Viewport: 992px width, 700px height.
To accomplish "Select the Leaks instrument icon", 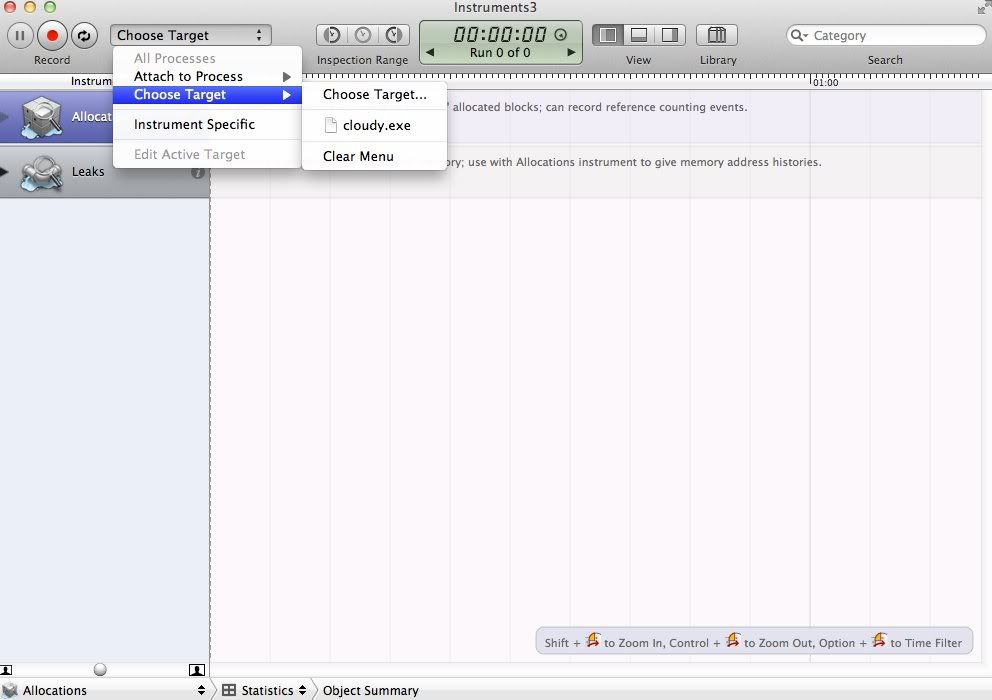I will (x=41, y=173).
